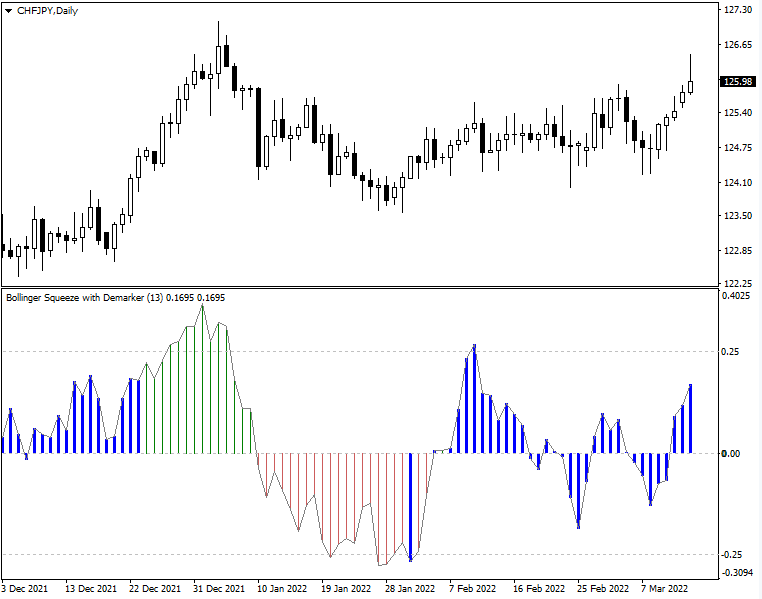Click the 122.25 price axis value
This screenshot has height=599, width=762.
coord(738,283)
